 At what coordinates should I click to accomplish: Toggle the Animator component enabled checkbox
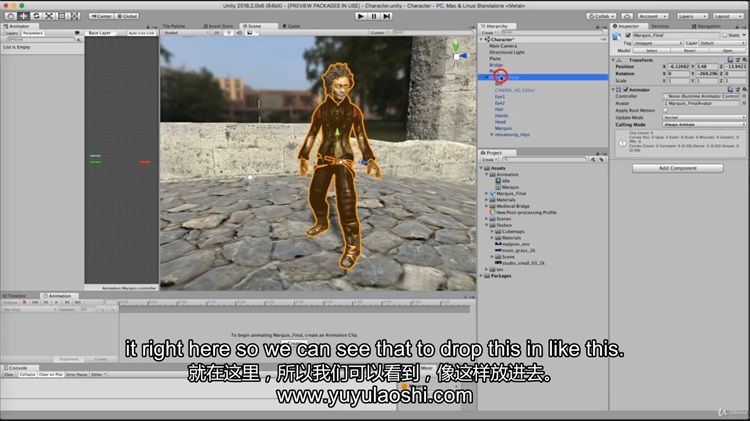click(626, 89)
